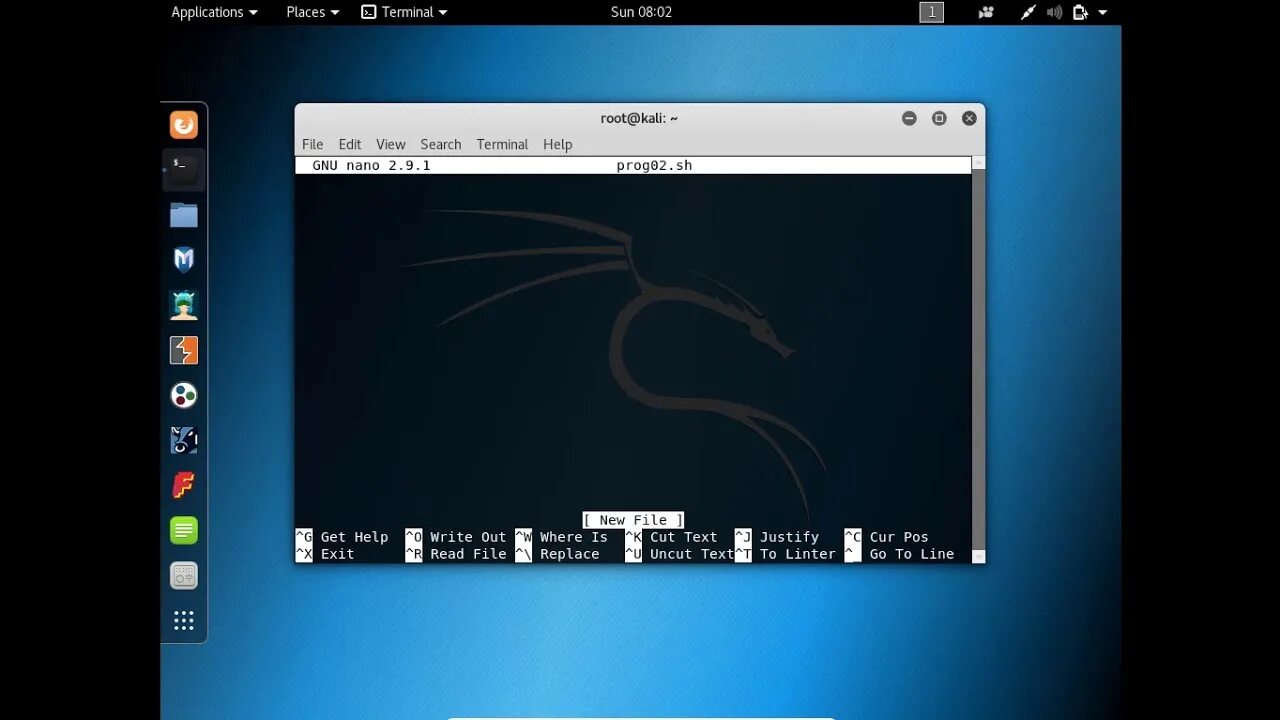Screen dimensions: 1280x720
Task: Open the volume speaker icon in top bar
Action: (x=1054, y=12)
